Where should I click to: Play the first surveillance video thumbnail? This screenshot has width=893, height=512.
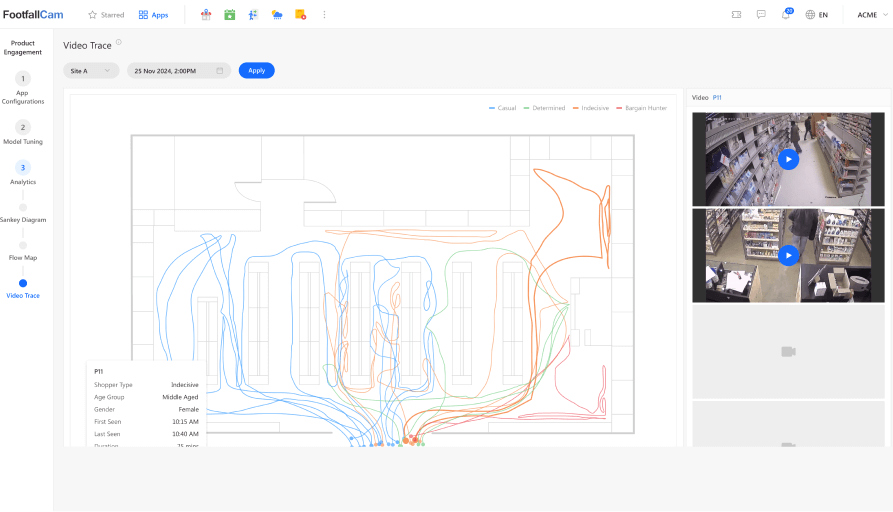click(788, 159)
